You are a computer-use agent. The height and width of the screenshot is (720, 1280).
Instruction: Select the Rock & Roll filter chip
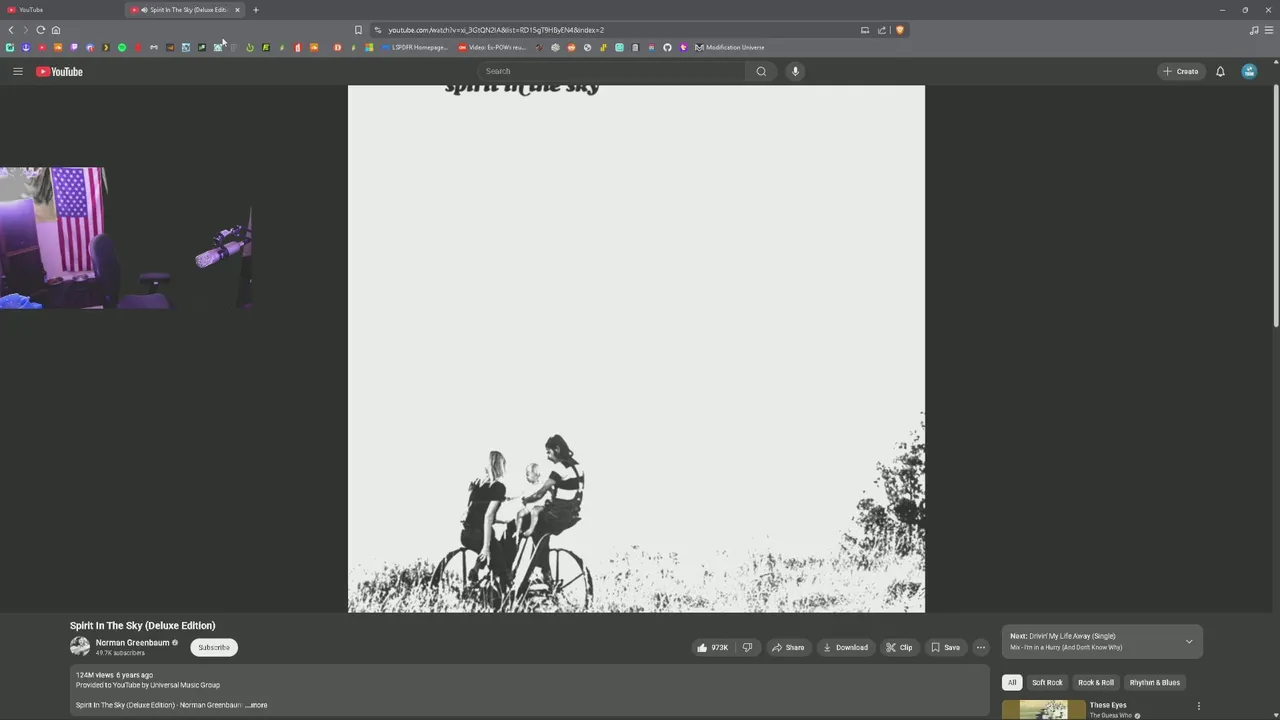point(1096,682)
